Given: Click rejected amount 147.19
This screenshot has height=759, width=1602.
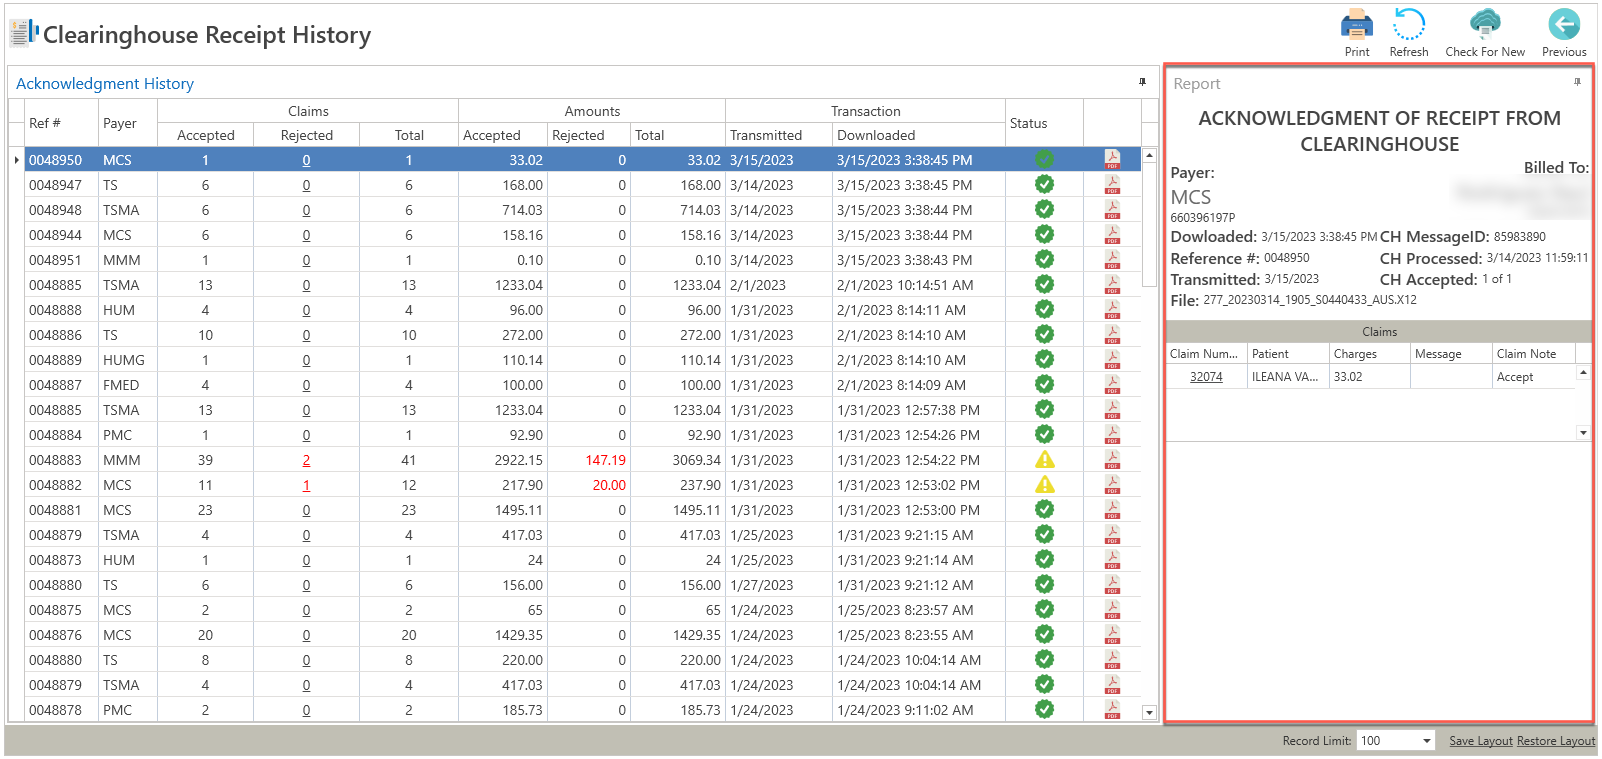Looking at the screenshot, I should coord(606,460).
